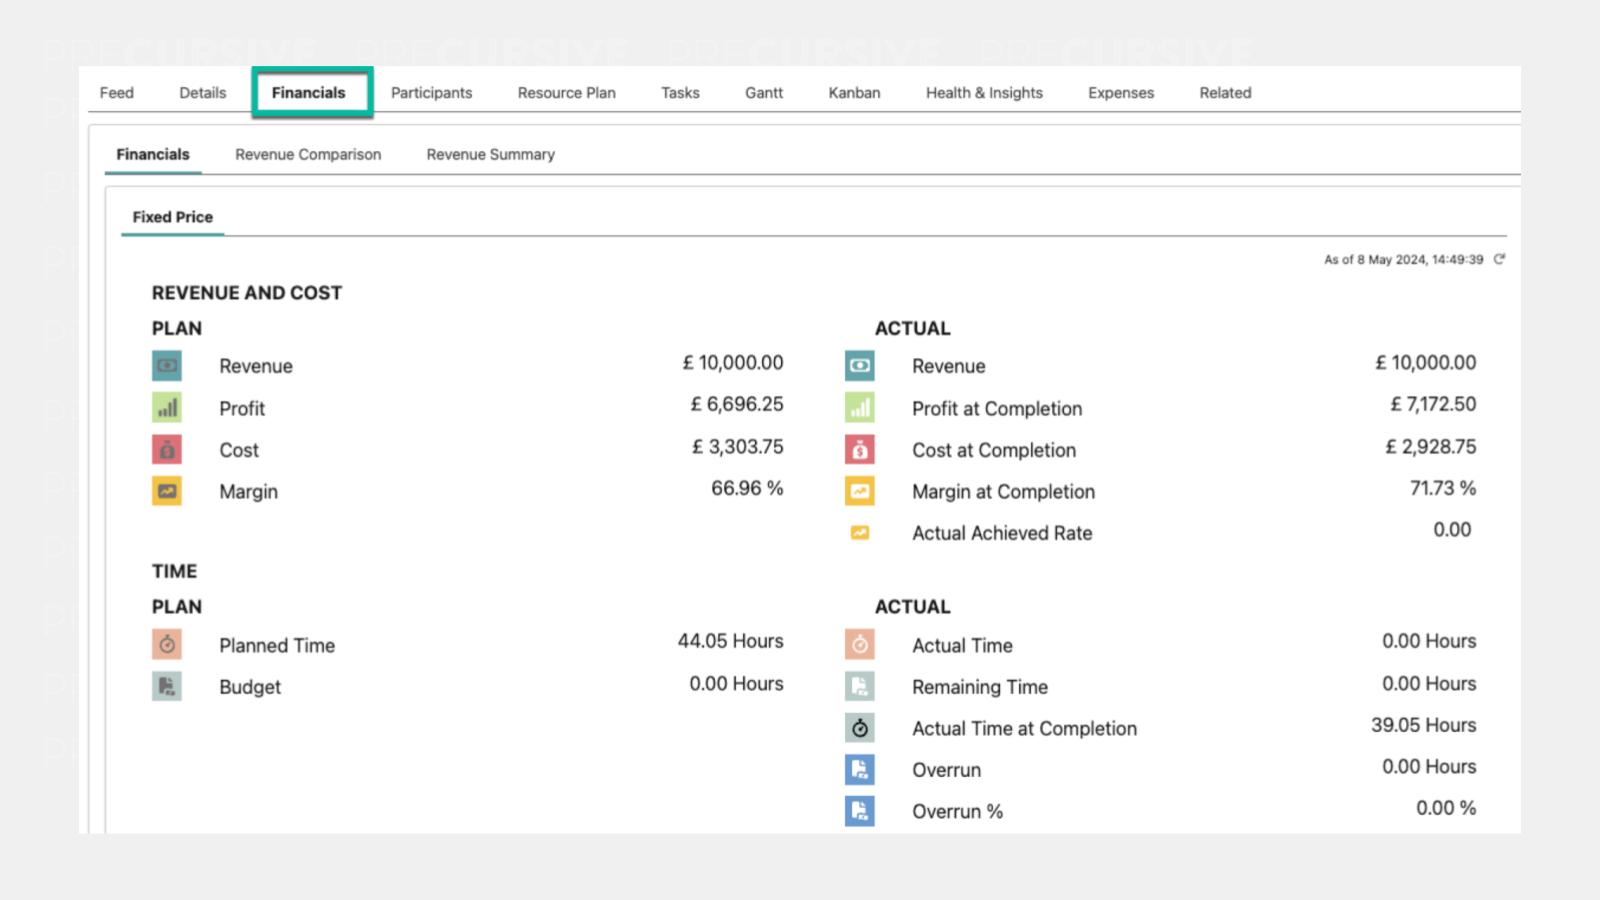Select the Fixed Price tab

tap(172, 217)
